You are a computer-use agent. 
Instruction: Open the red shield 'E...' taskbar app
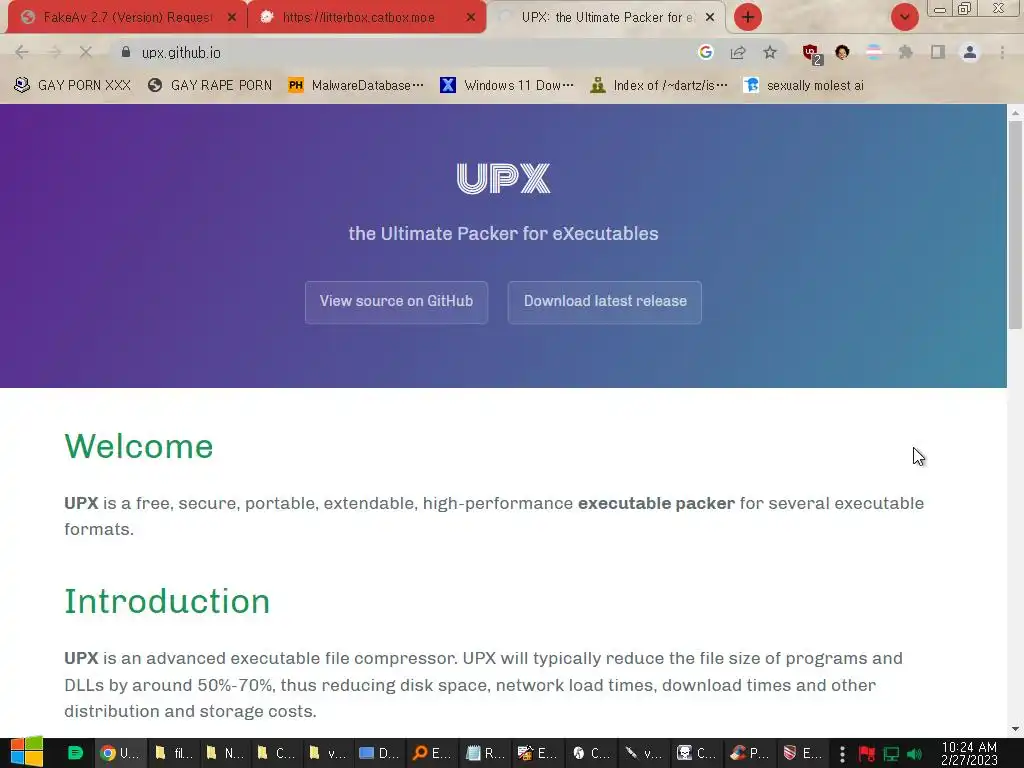click(x=801, y=753)
